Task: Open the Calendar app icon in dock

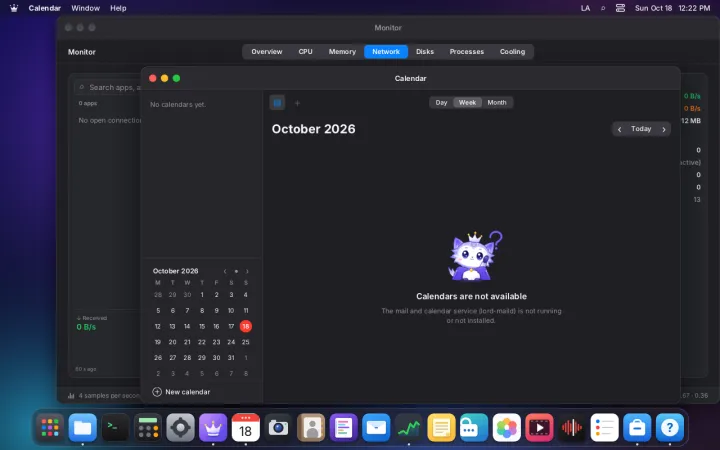Action: [x=246, y=428]
